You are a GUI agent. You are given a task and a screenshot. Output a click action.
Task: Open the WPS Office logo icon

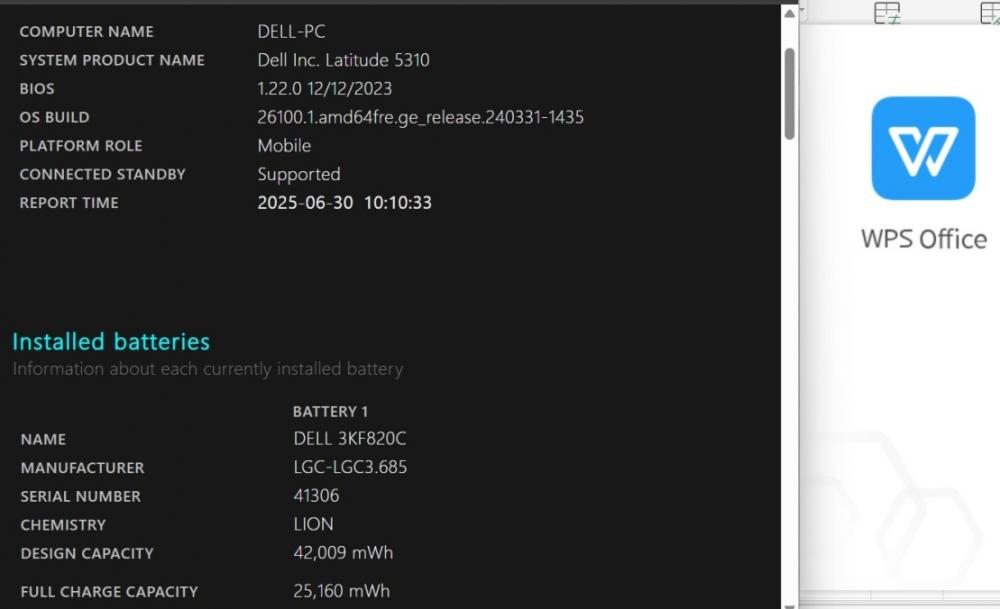click(x=923, y=148)
